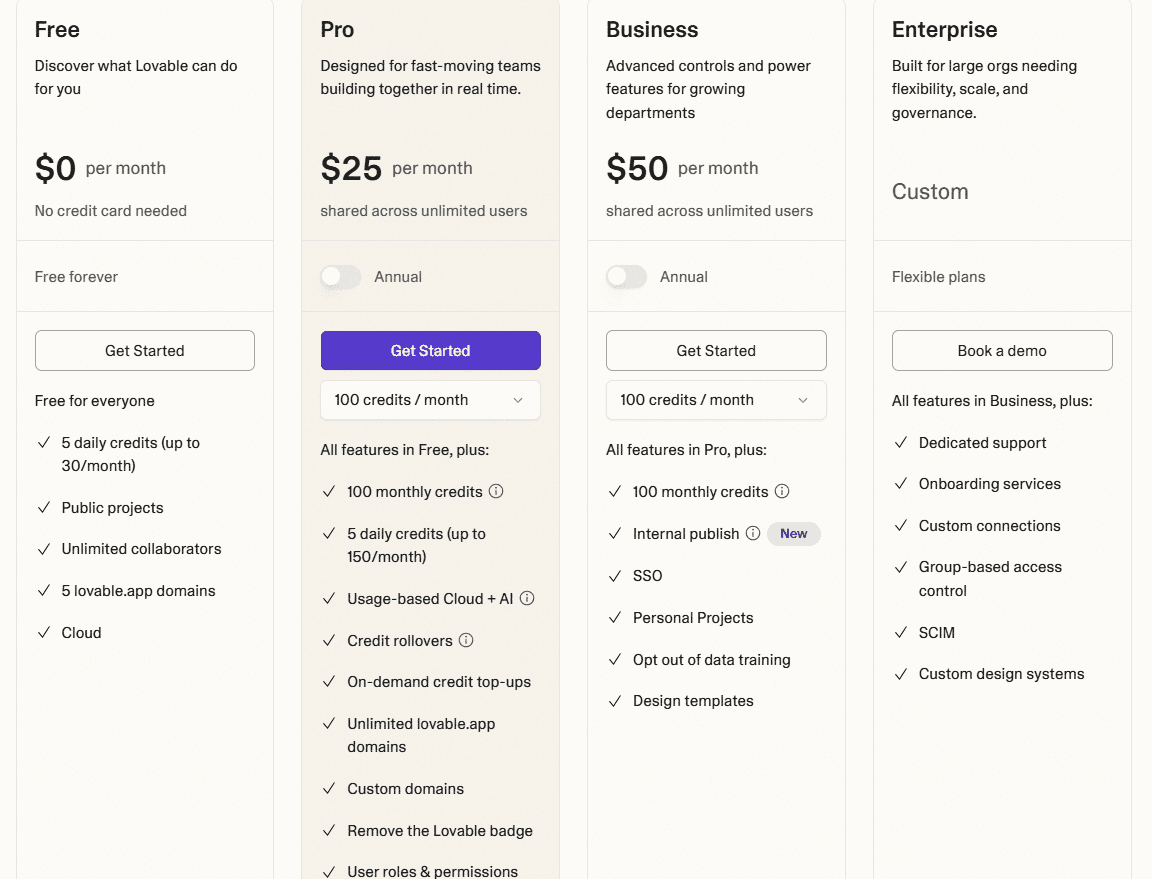Screen dimensions: 1152x879
Task: Click Book a demo for Enterprise
Action: pos(1002,350)
